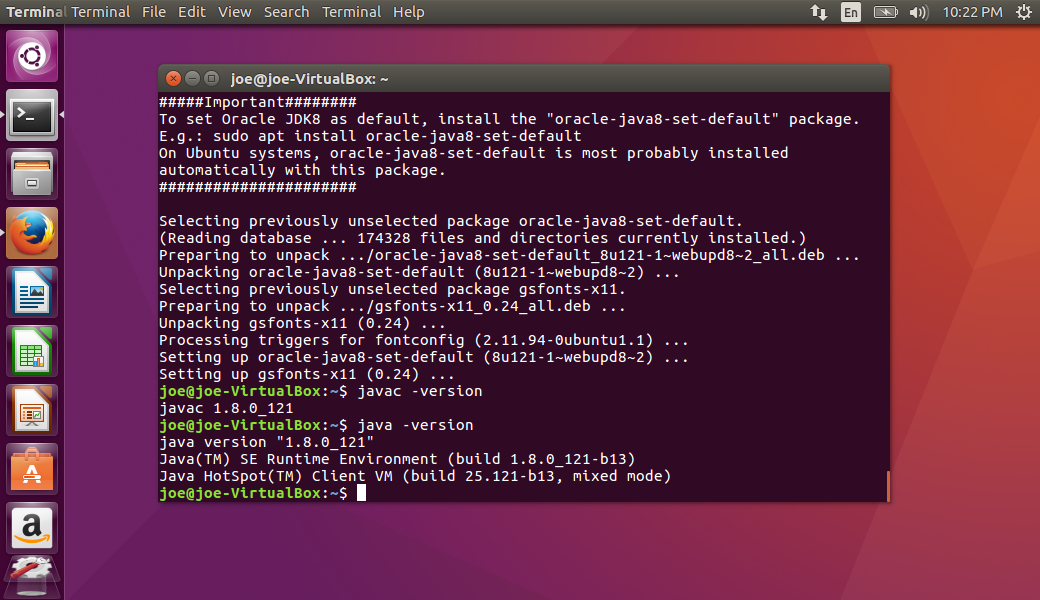Select the Terminal icon in the launcher
Image resolution: width=1040 pixels, height=600 pixels.
click(x=32, y=115)
